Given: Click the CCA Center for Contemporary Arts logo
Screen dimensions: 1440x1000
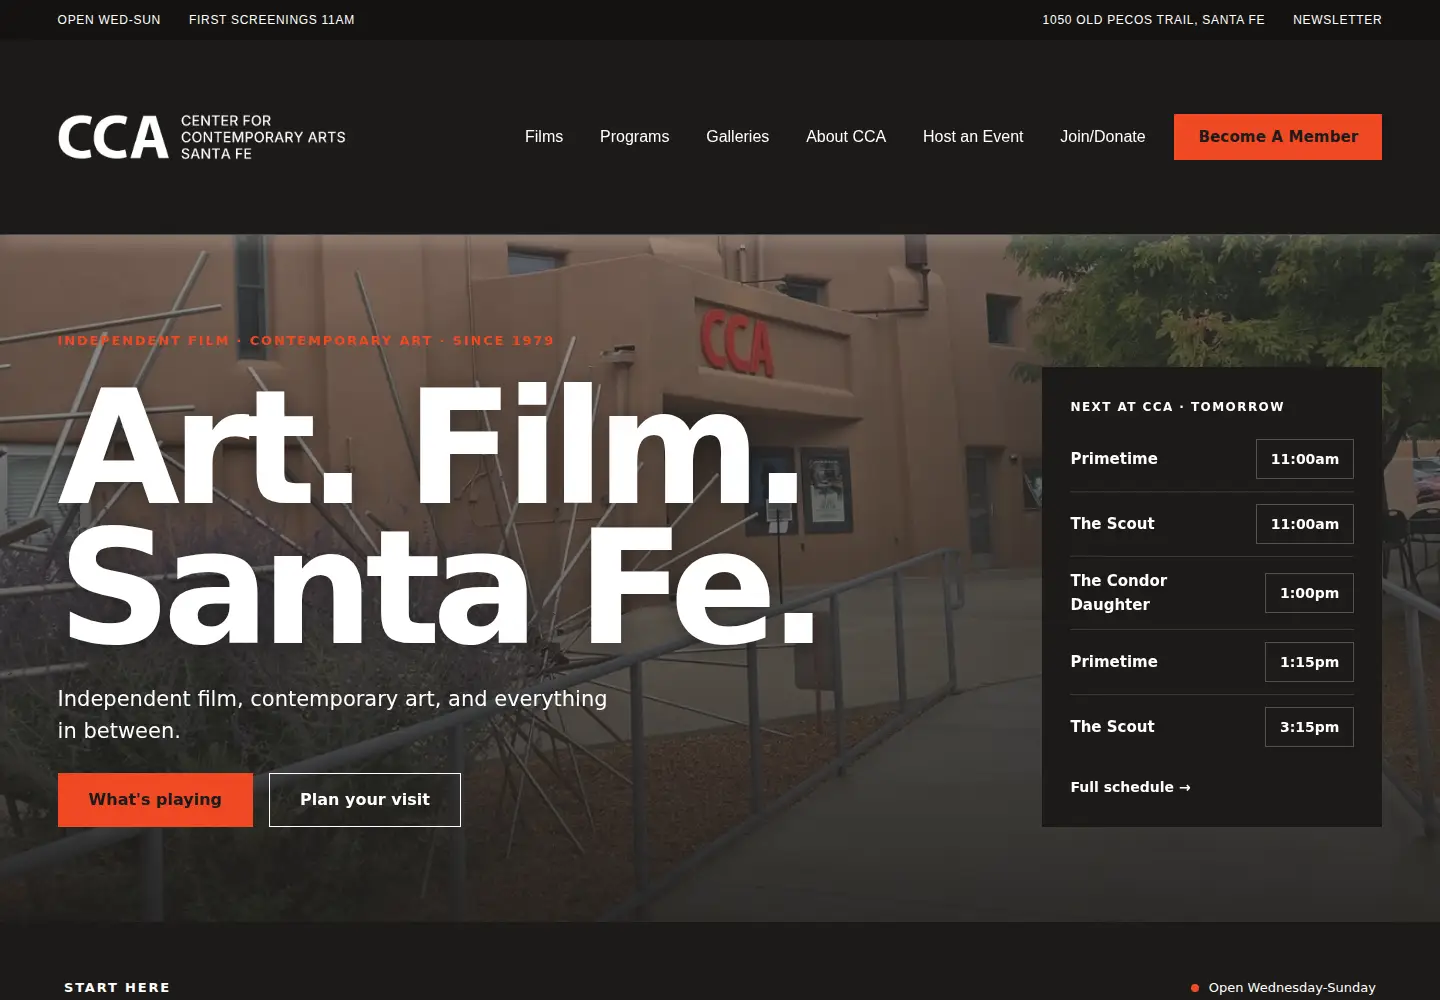Looking at the screenshot, I should [202, 137].
